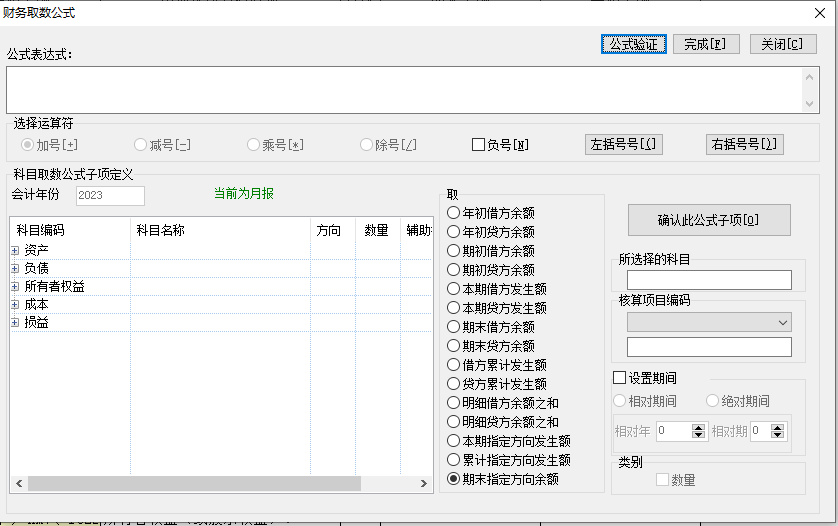Click the 完成[F] button
Screen dimensions: 838x526
tap(706, 44)
